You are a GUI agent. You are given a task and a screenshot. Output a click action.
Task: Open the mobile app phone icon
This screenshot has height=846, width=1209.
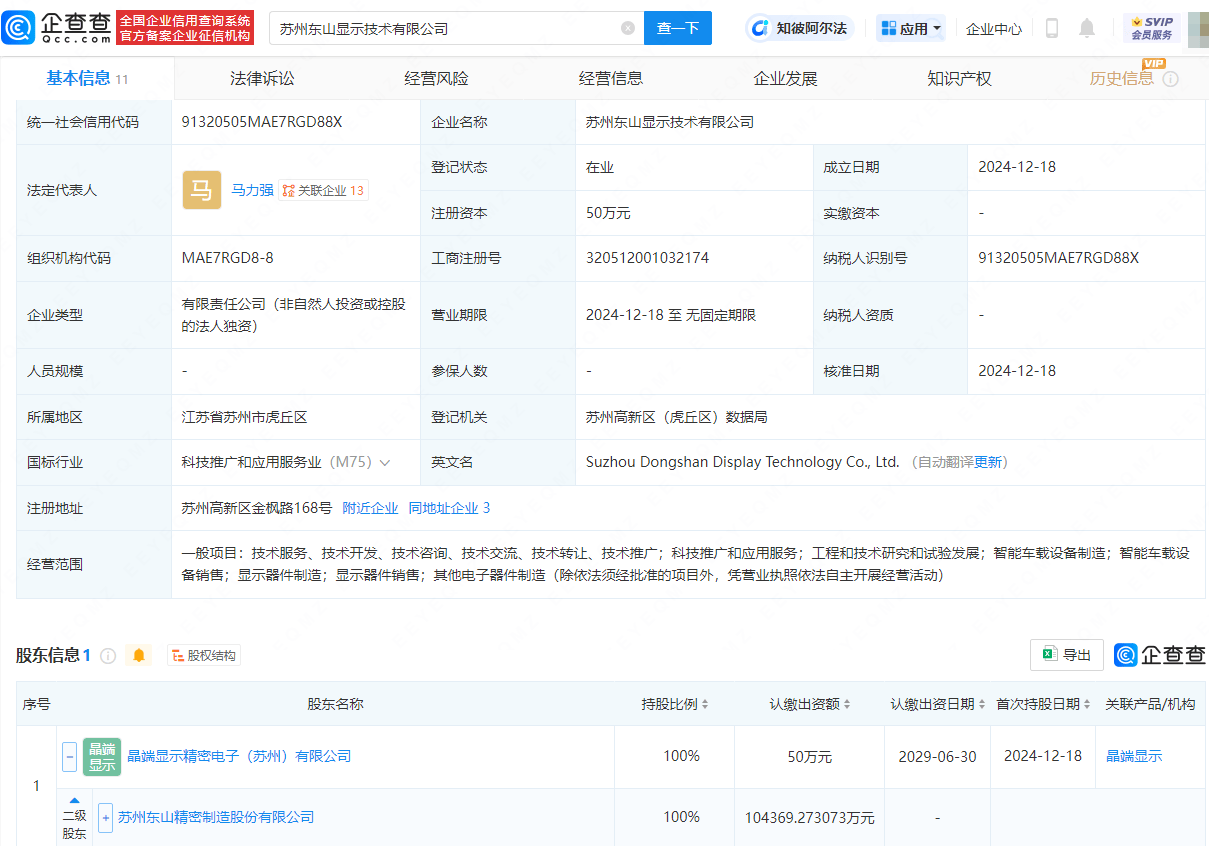[x=1051, y=28]
